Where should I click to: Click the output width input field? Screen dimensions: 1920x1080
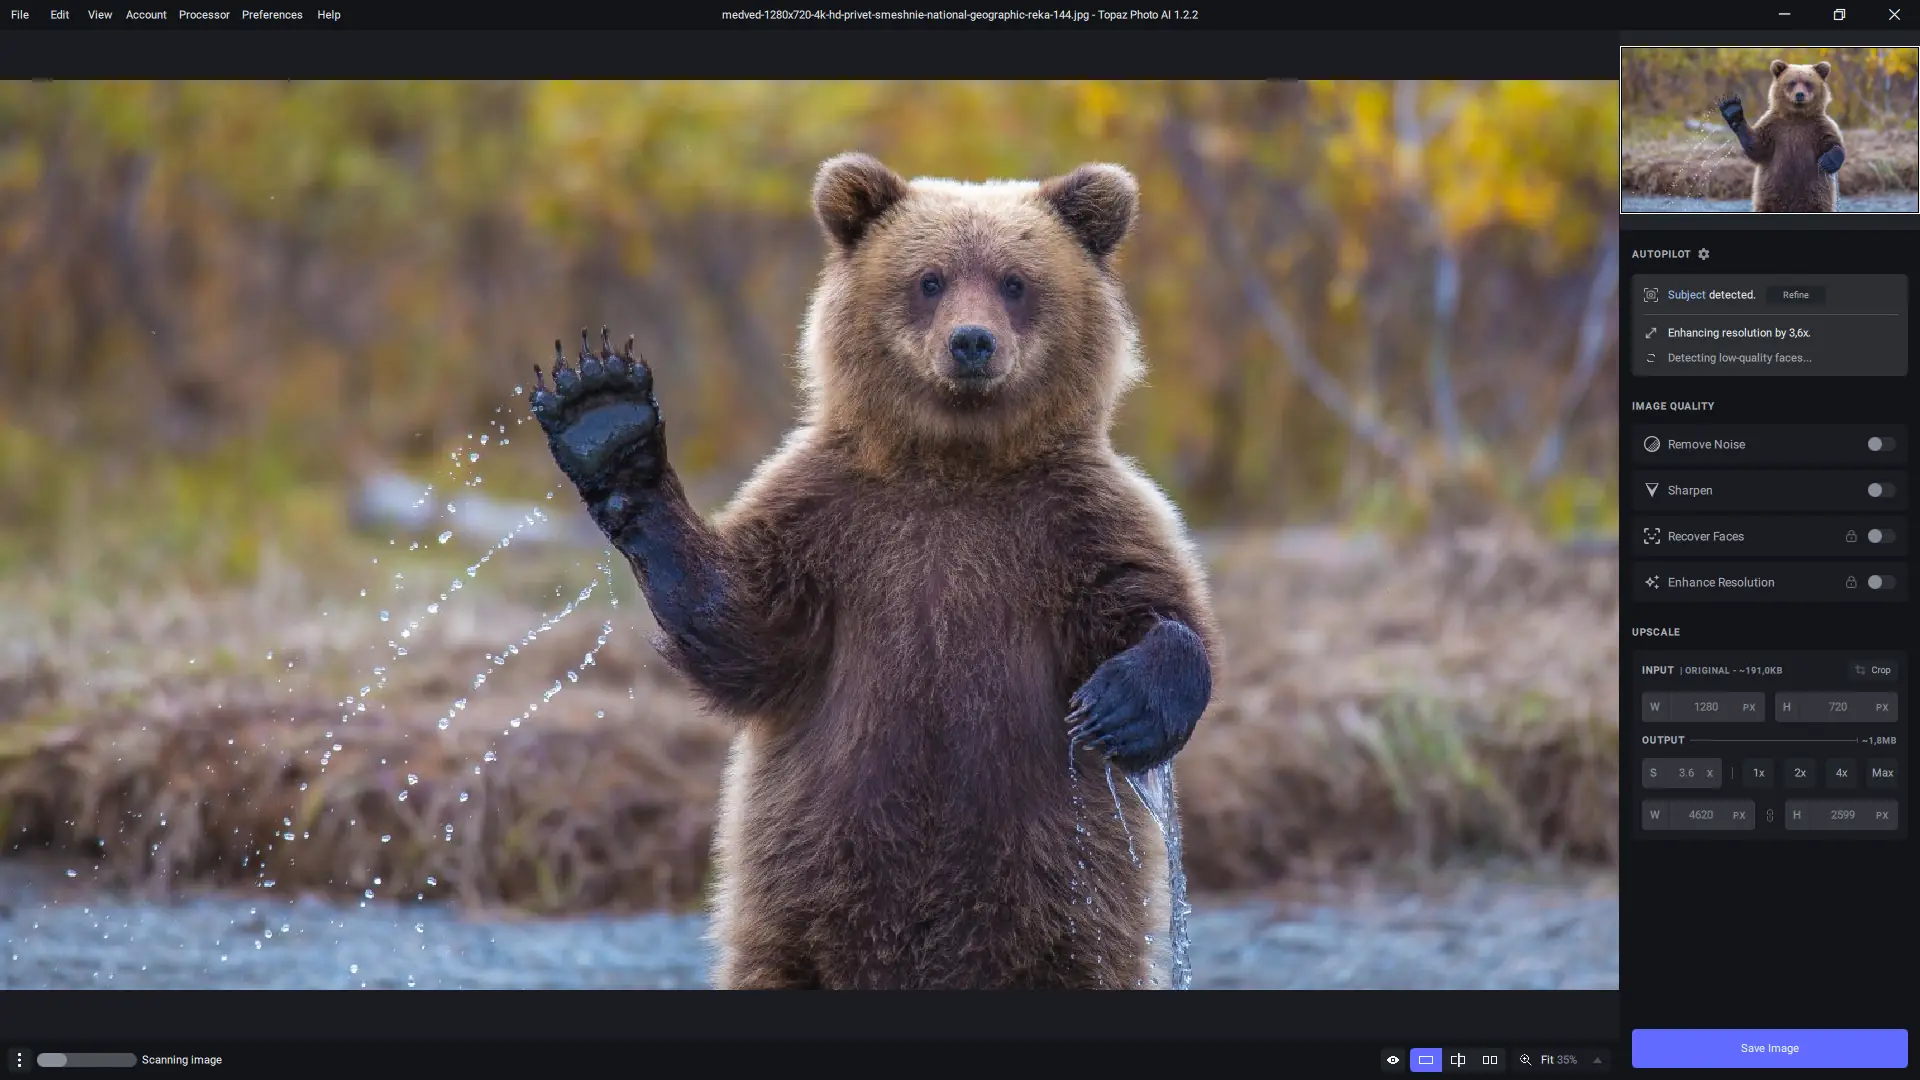1700,816
